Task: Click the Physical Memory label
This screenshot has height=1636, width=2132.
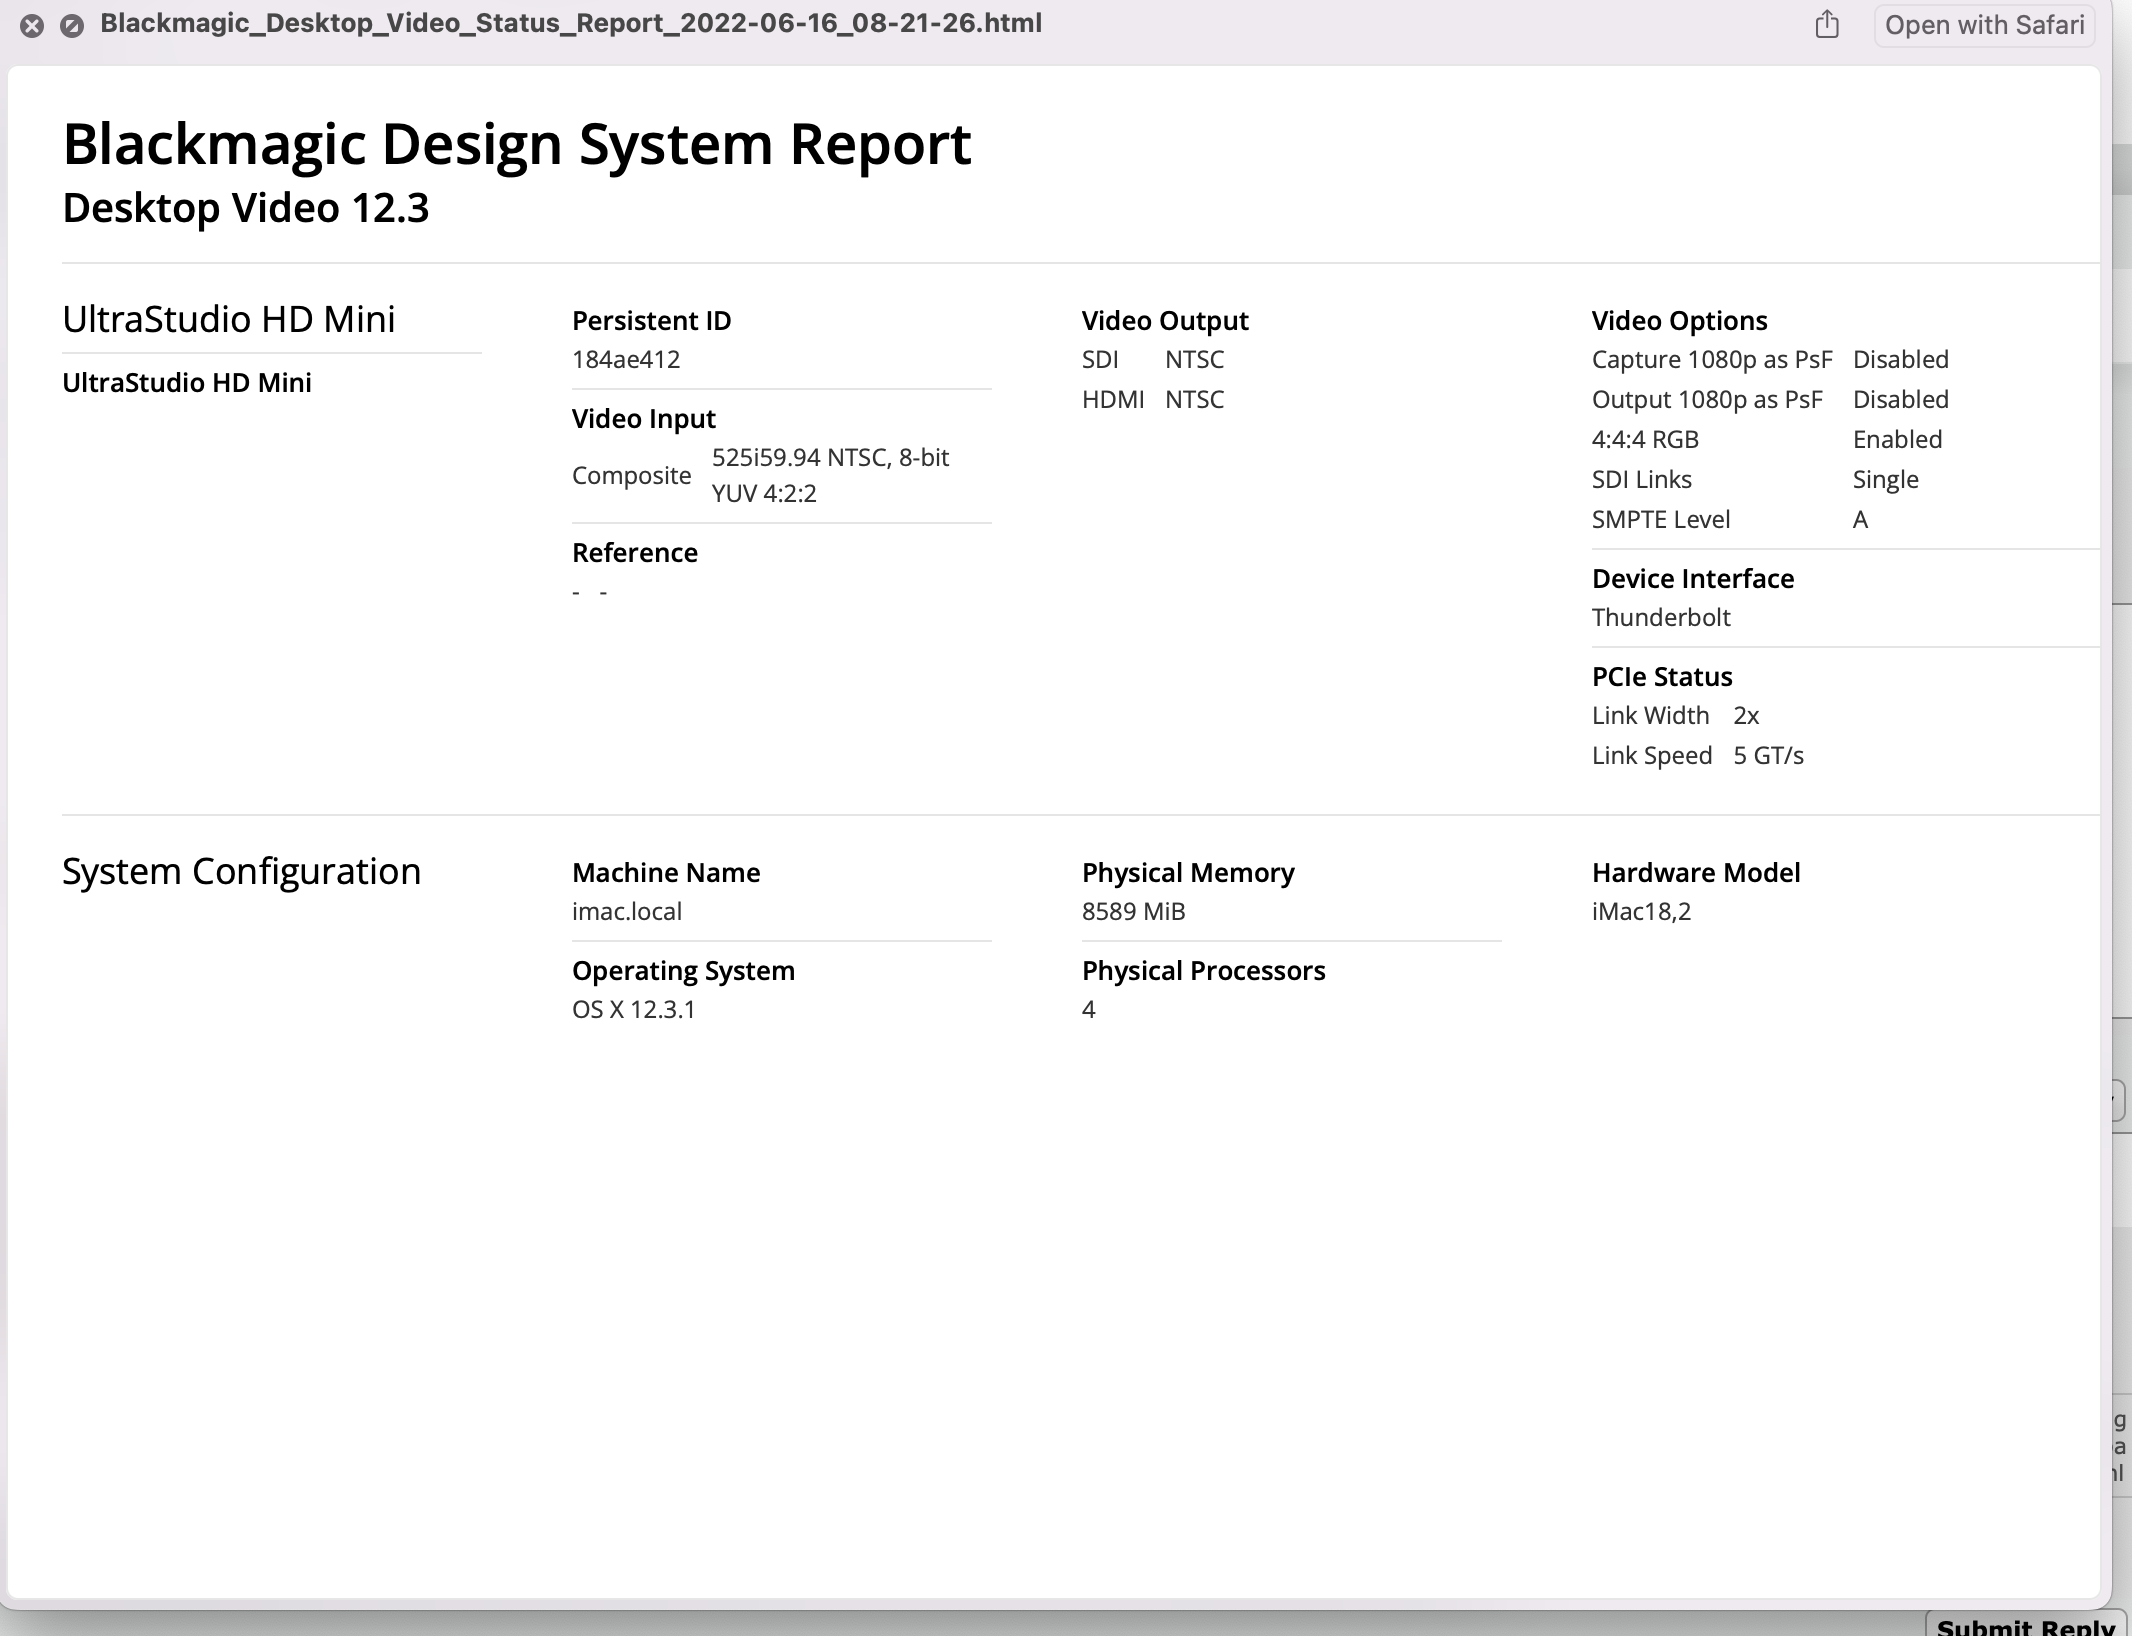Action: (x=1188, y=873)
